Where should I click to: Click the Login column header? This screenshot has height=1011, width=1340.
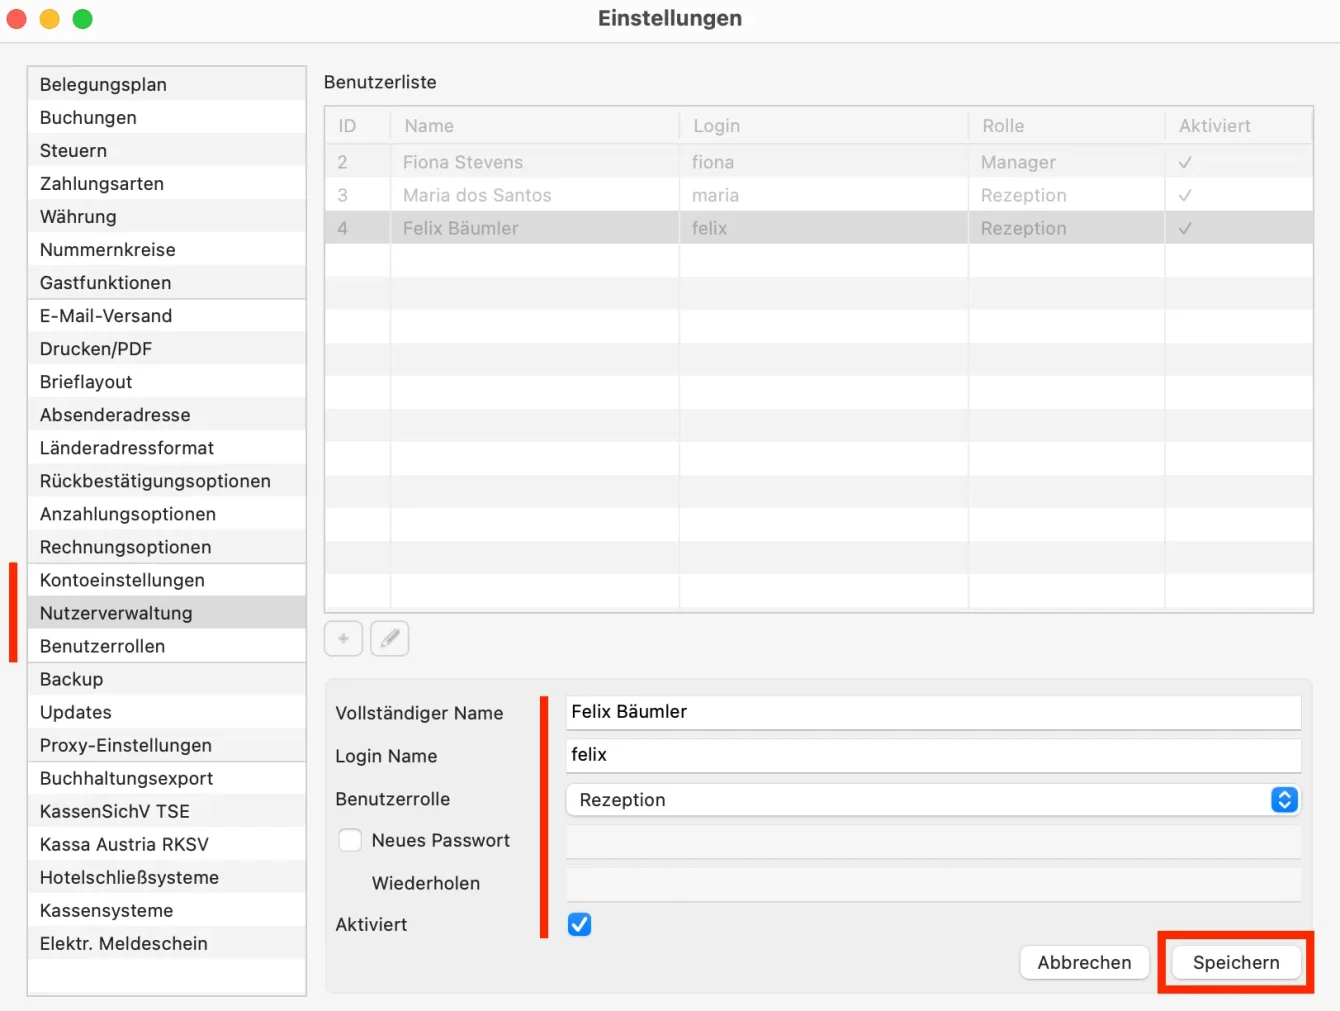click(x=824, y=125)
